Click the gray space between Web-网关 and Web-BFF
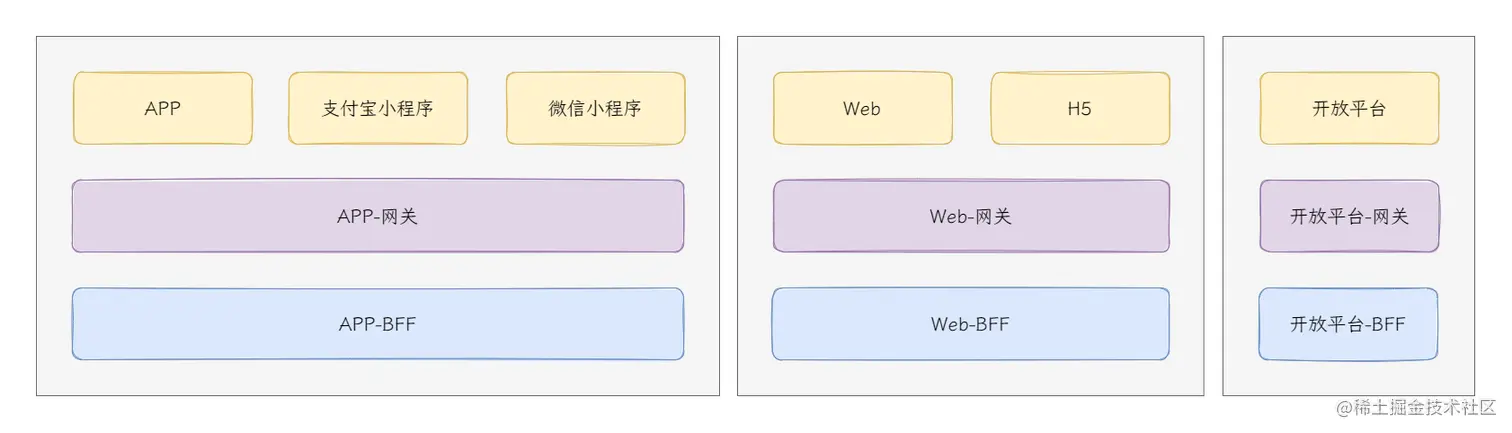The image size is (1512, 433). click(x=971, y=270)
